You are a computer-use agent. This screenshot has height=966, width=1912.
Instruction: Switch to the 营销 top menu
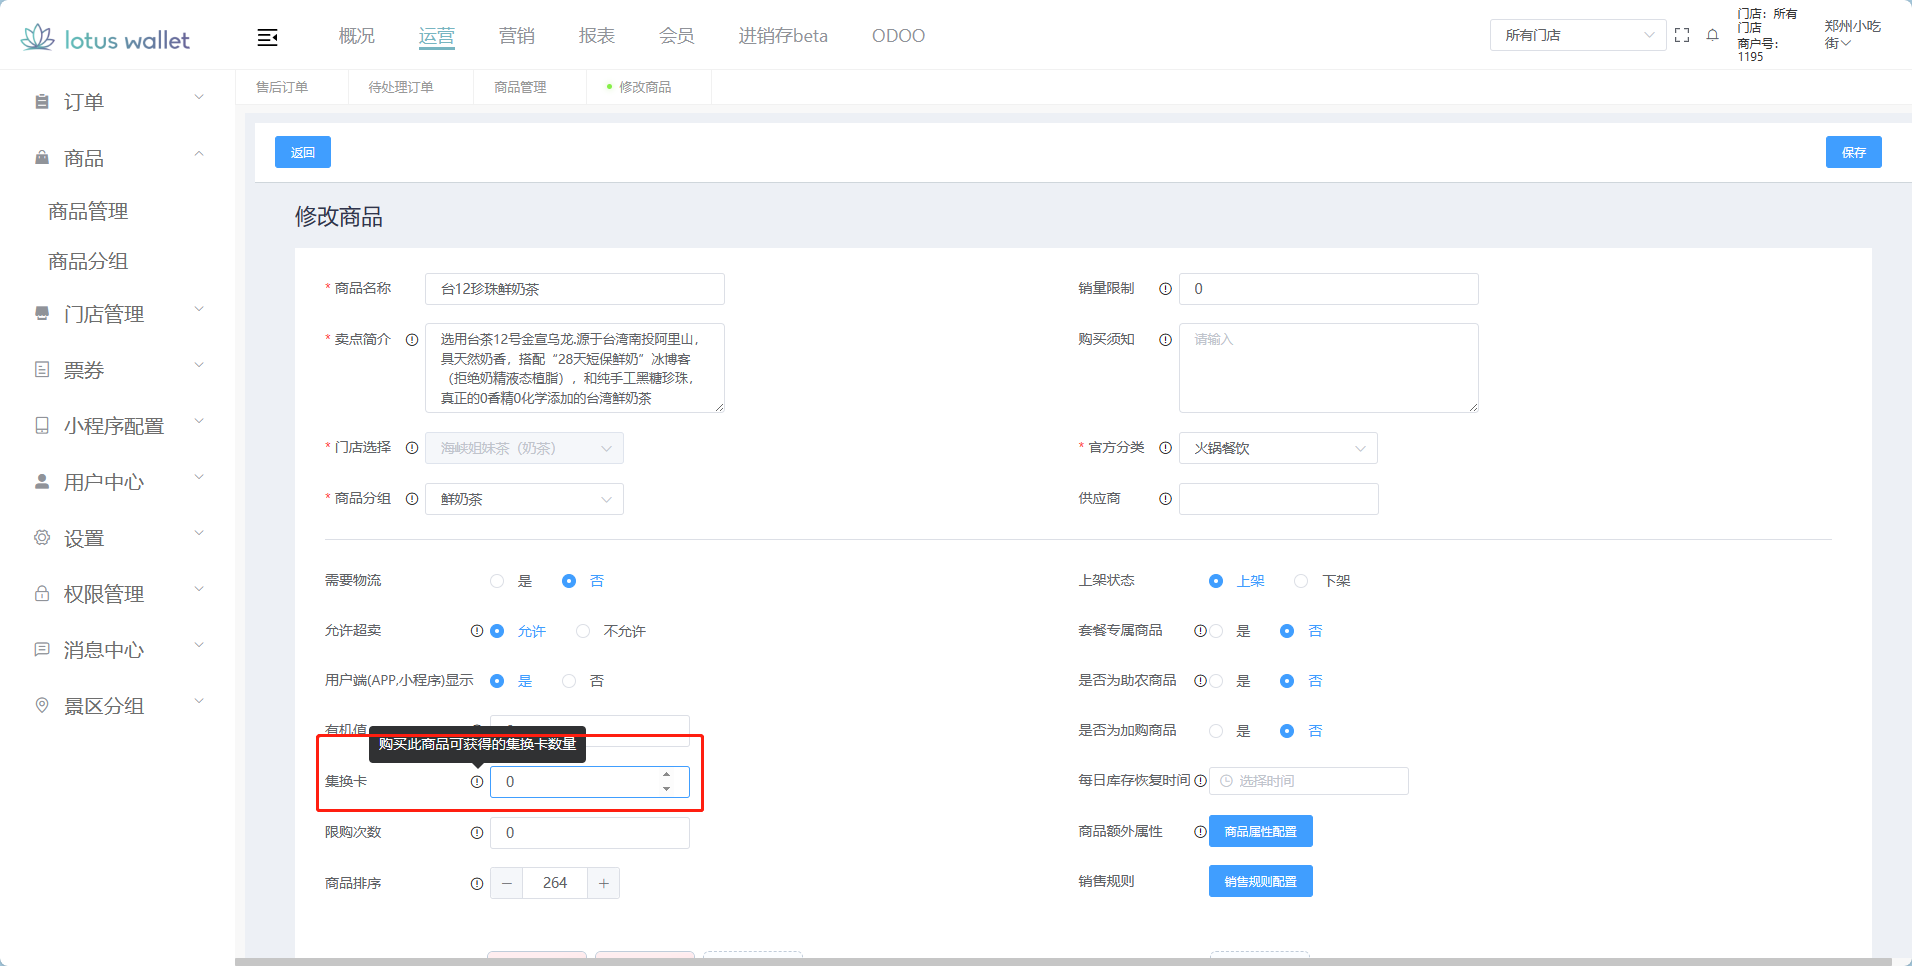[x=516, y=36]
